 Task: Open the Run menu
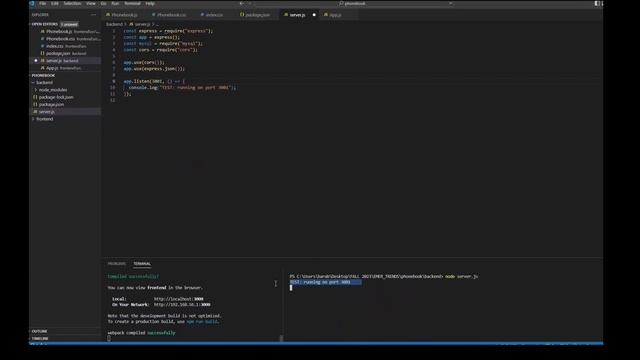[115, 3]
